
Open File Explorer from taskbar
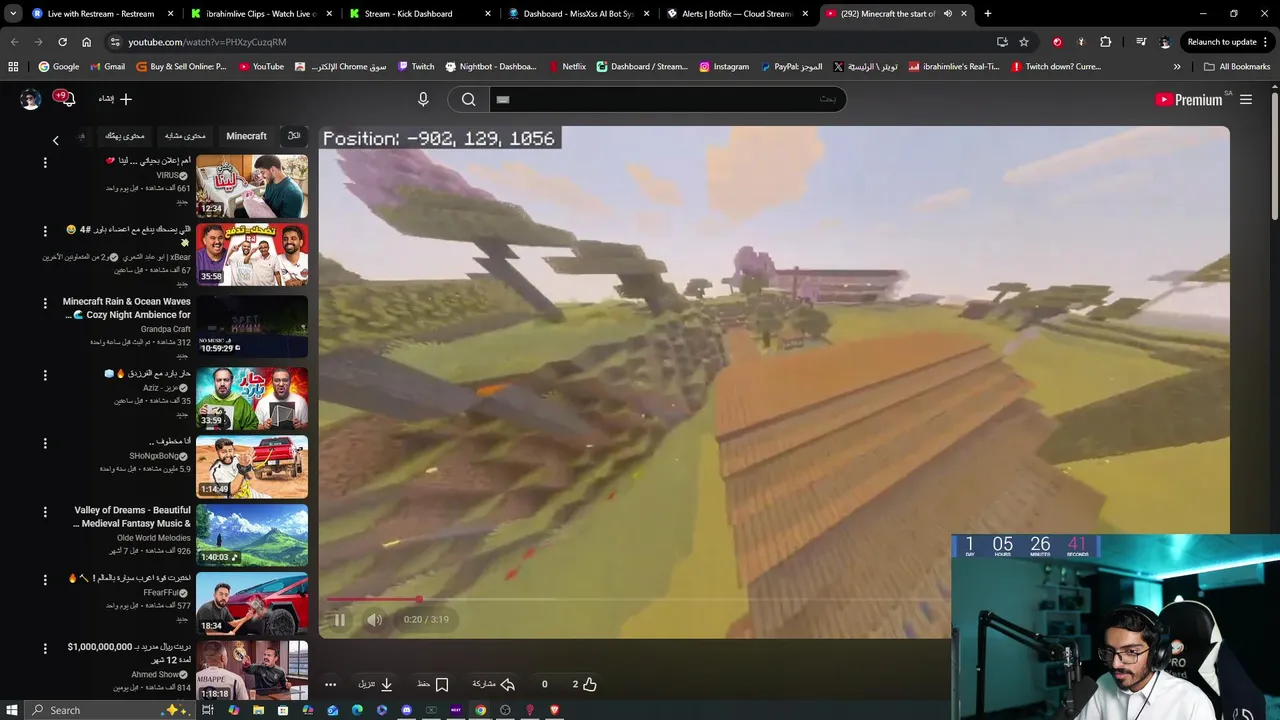(x=258, y=710)
